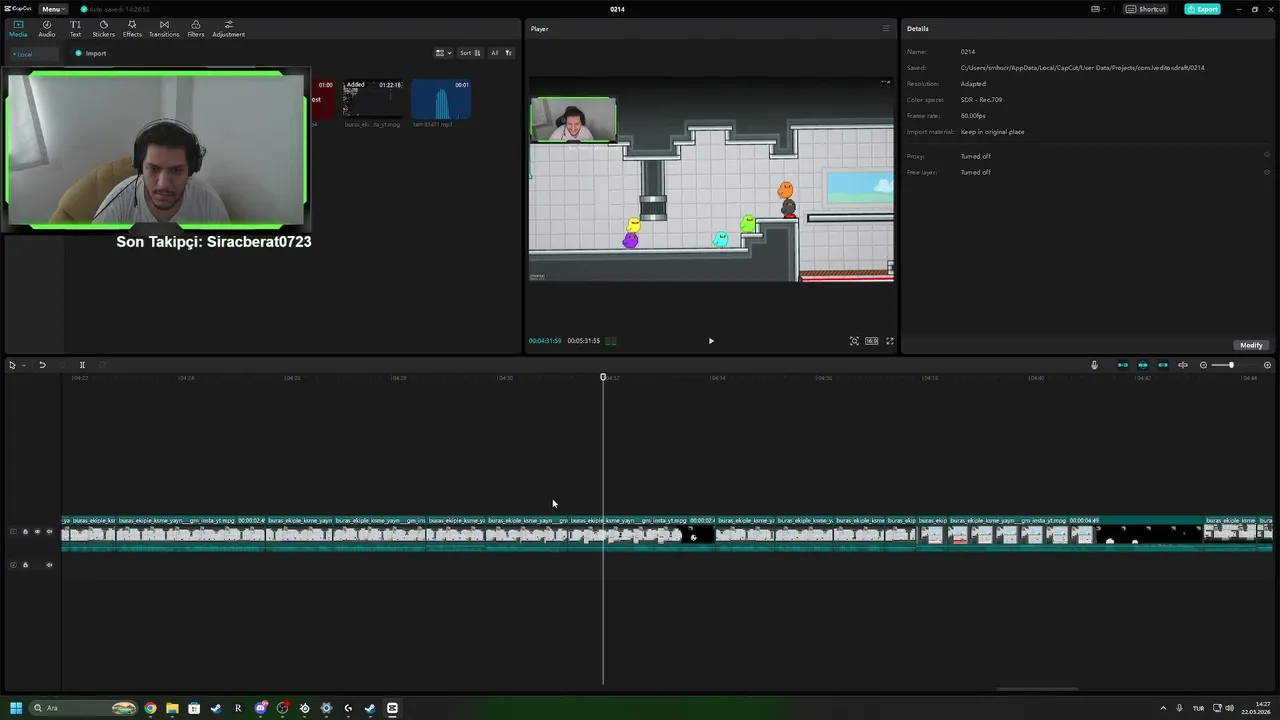Lock the lower audio track
This screenshot has width=1280, height=720.
(25, 565)
